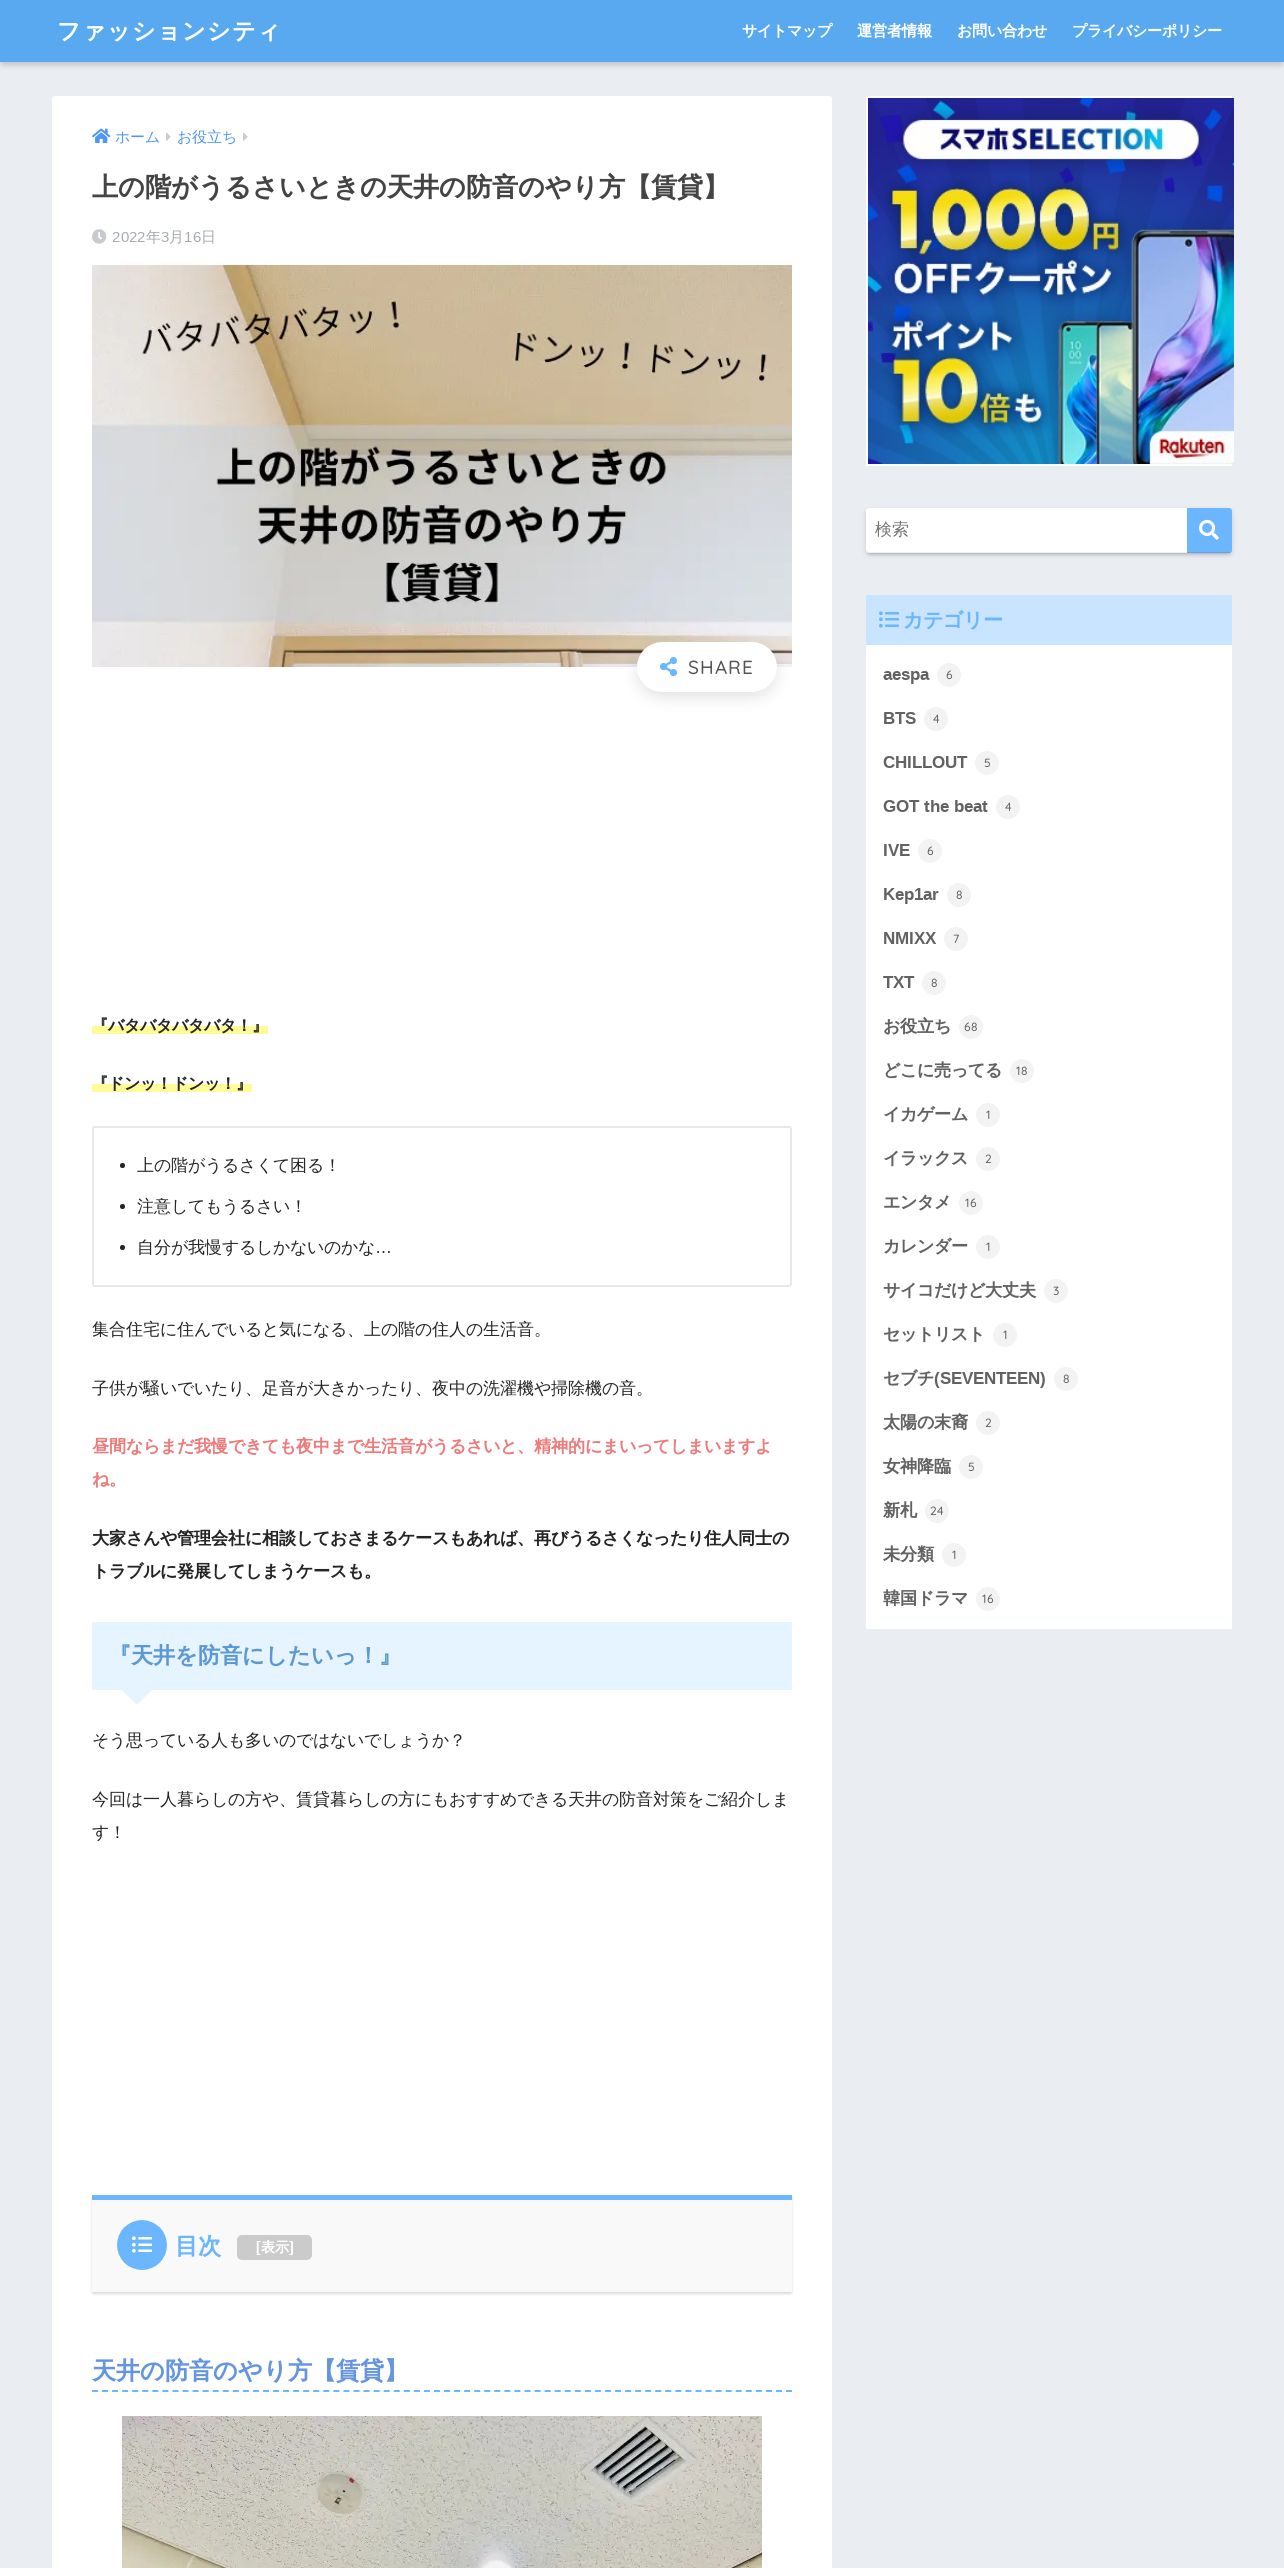Open the 未分類 category
The height and width of the screenshot is (2568, 1284).
[x=908, y=1555]
